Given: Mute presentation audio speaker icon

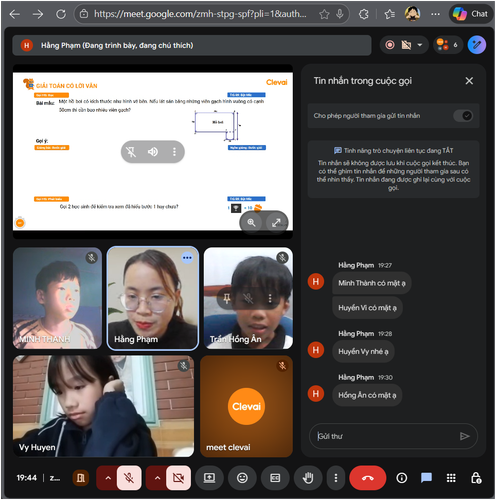Looking at the screenshot, I should 153,152.
